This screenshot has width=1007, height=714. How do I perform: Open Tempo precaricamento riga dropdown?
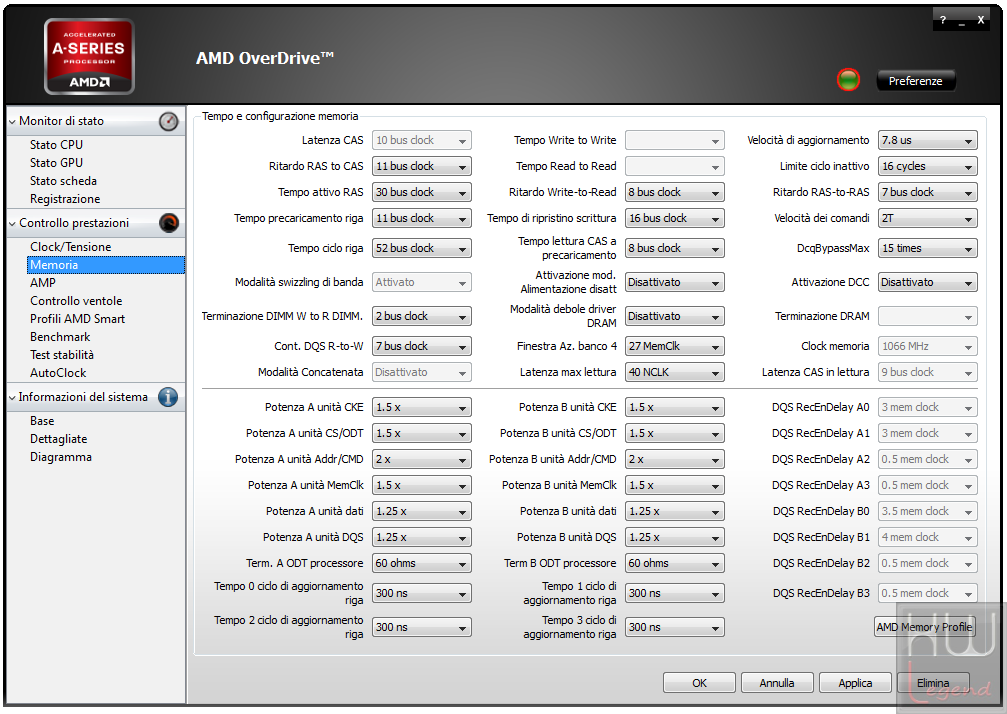pos(421,218)
